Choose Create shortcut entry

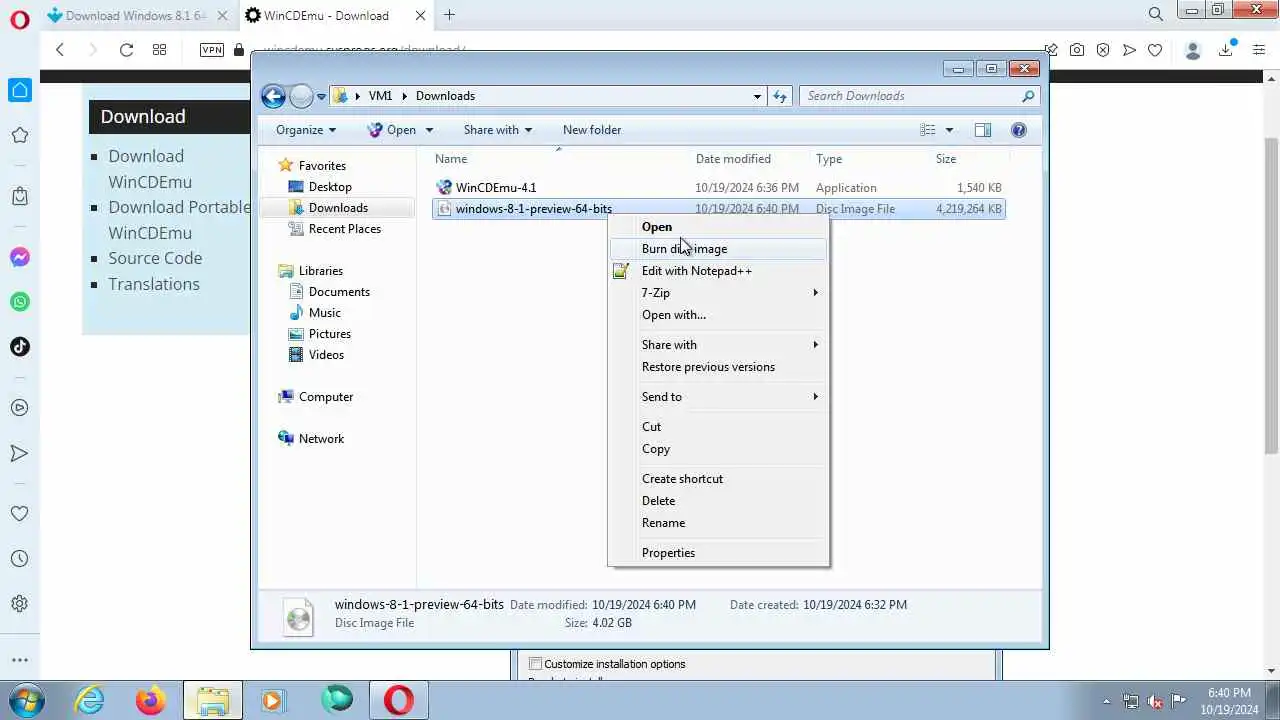(718, 479)
